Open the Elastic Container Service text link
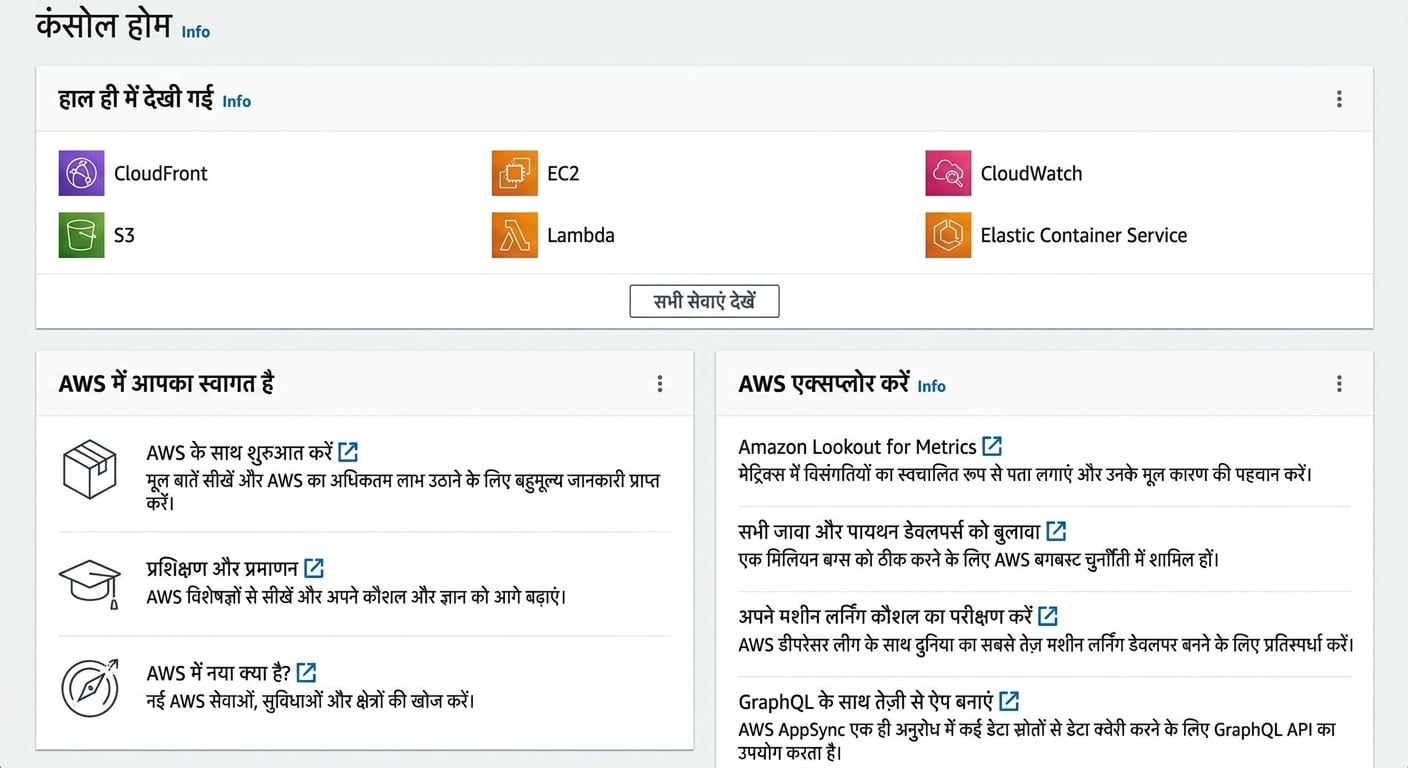This screenshot has height=768, width=1408. (1084, 235)
